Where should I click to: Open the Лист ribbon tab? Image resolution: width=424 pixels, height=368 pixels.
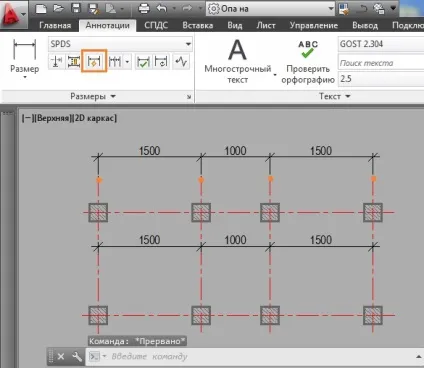[266, 25]
